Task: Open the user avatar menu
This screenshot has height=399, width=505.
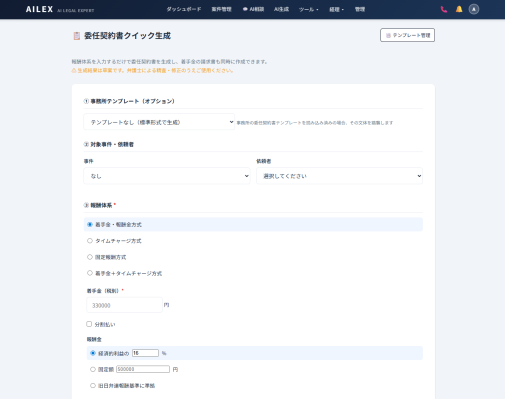Action: click(x=474, y=9)
